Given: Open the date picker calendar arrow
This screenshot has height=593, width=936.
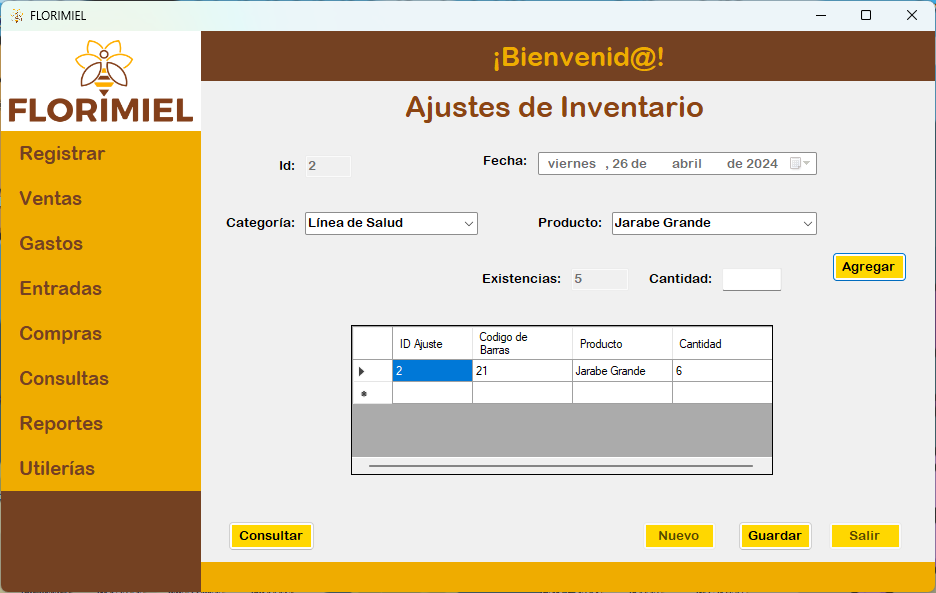Looking at the screenshot, I should click(807, 164).
